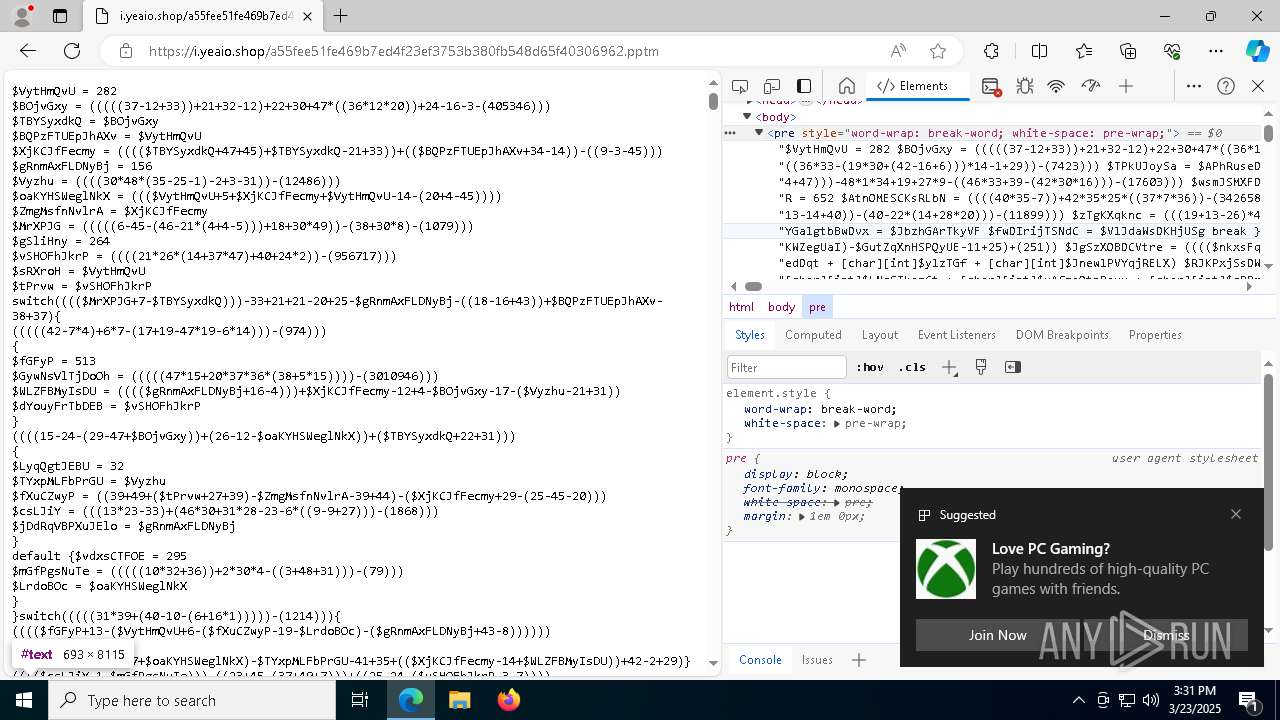The width and height of the screenshot is (1280, 720).
Task: Collapse the pre element node
Action: pos(759,132)
